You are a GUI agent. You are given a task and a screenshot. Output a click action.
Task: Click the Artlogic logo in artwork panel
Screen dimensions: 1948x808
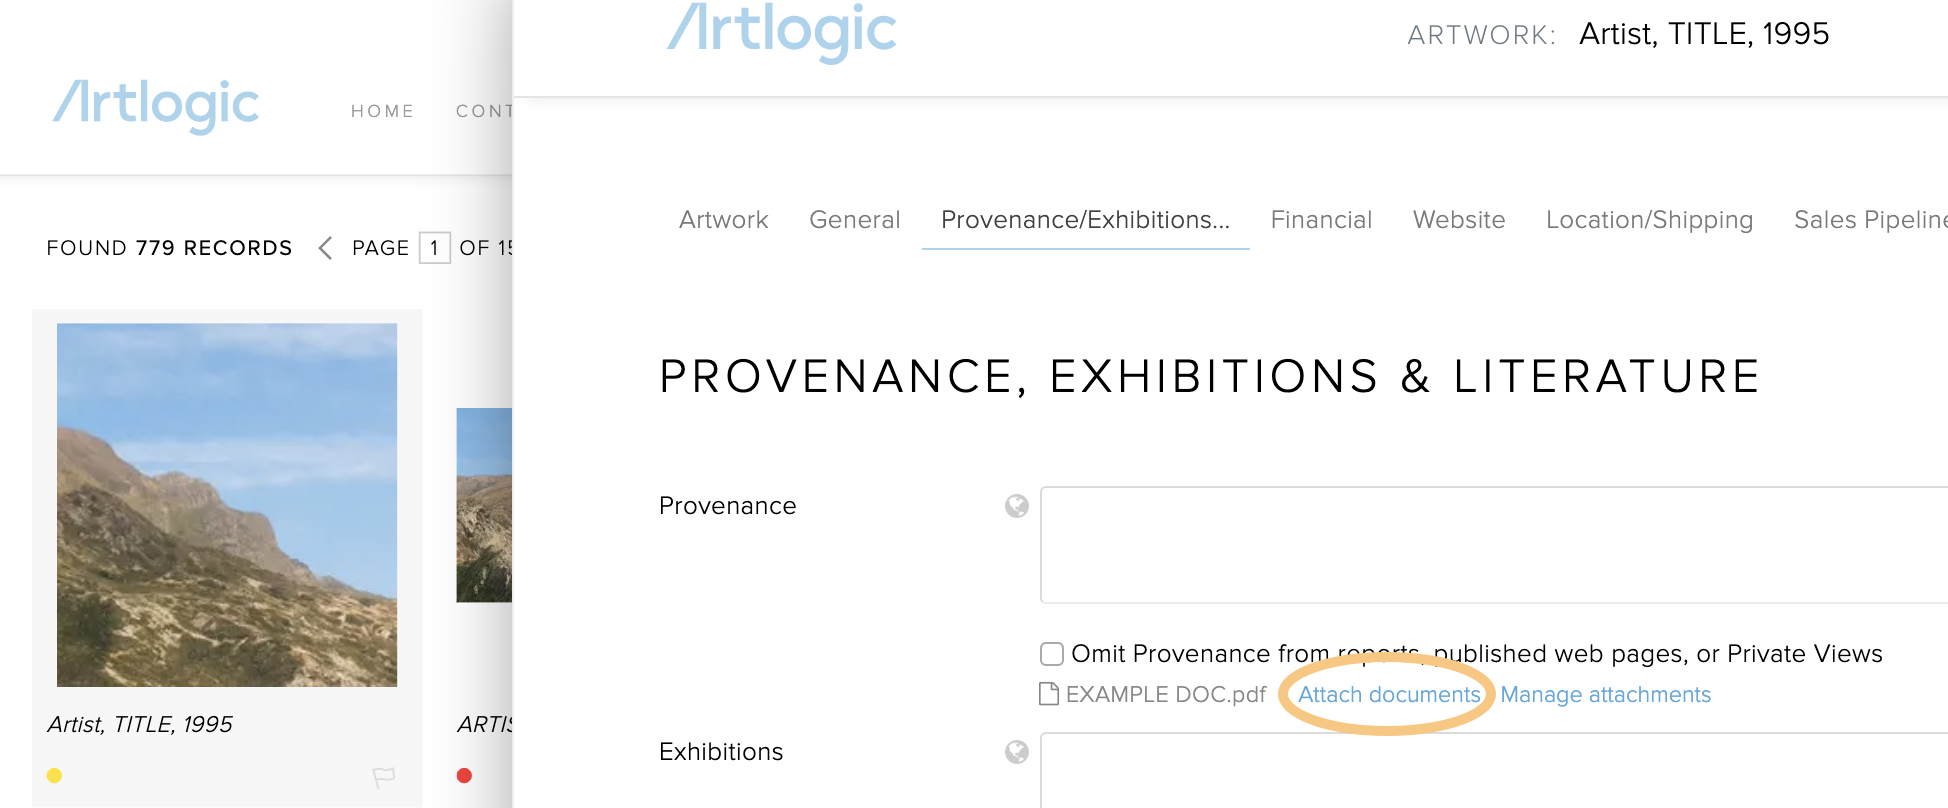click(x=782, y=30)
